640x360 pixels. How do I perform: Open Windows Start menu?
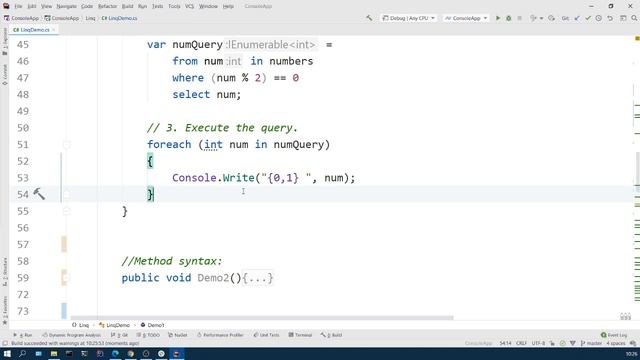[7, 353]
